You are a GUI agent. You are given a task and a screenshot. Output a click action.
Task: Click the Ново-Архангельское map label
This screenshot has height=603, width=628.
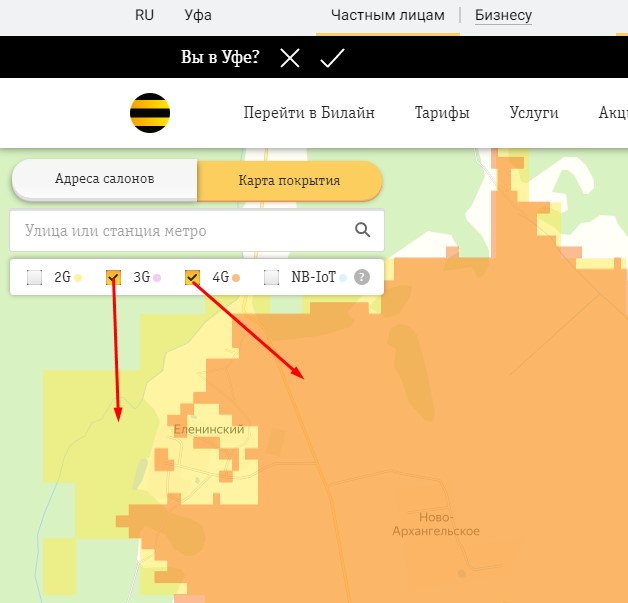click(436, 524)
